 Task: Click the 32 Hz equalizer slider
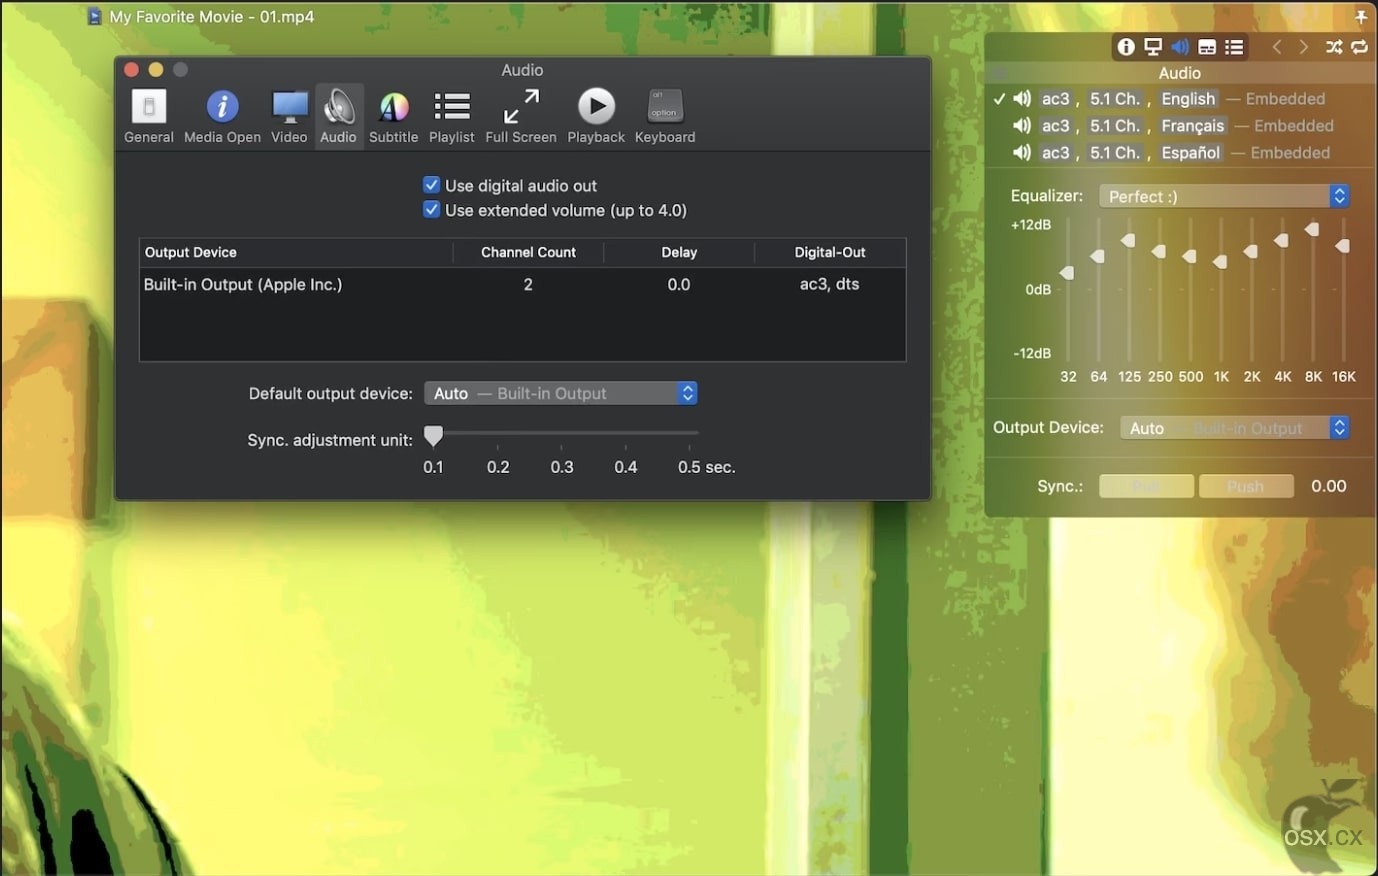click(x=1068, y=273)
